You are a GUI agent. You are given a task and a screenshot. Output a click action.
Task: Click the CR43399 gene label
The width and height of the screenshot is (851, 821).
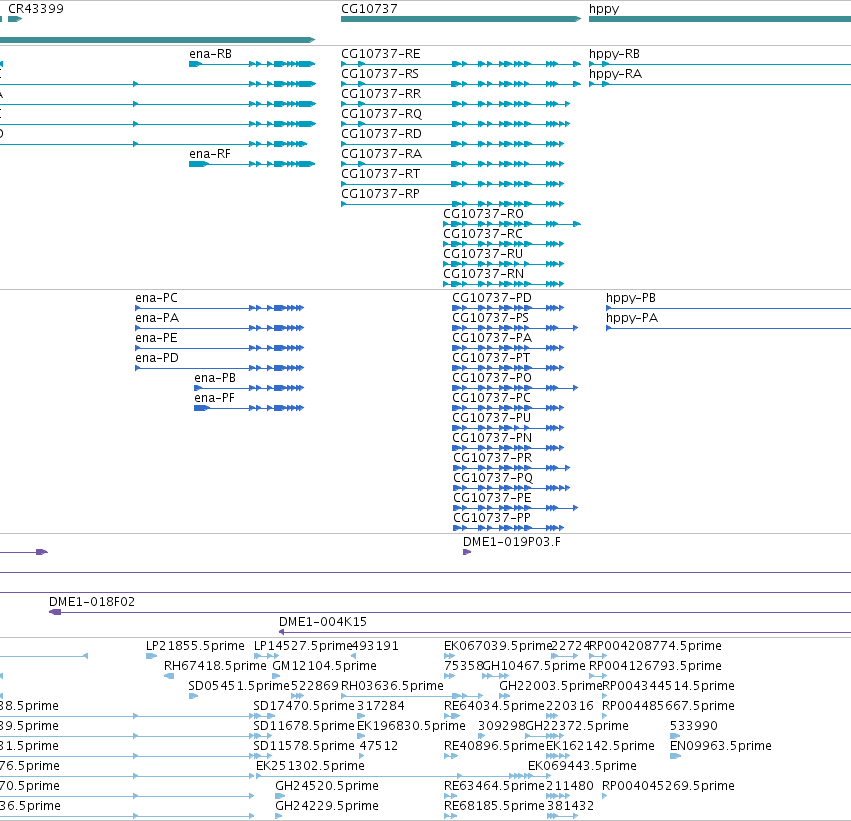pos(36,9)
